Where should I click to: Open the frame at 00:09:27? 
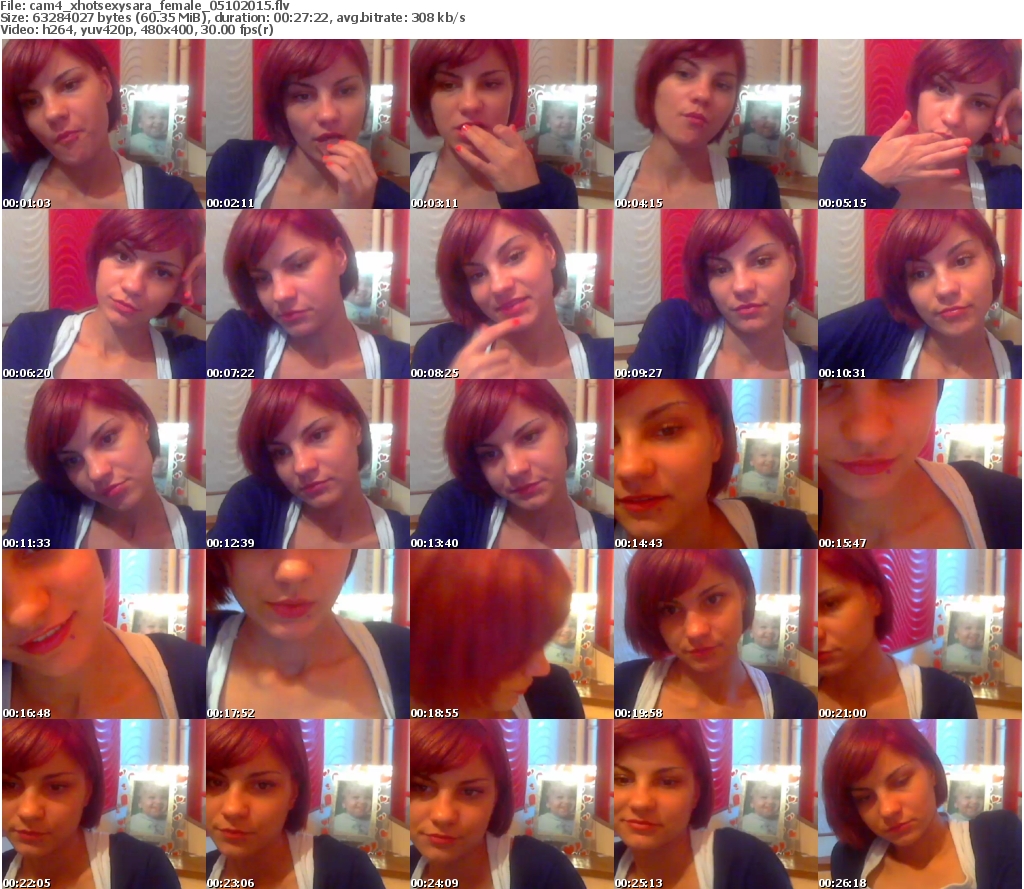tap(716, 294)
